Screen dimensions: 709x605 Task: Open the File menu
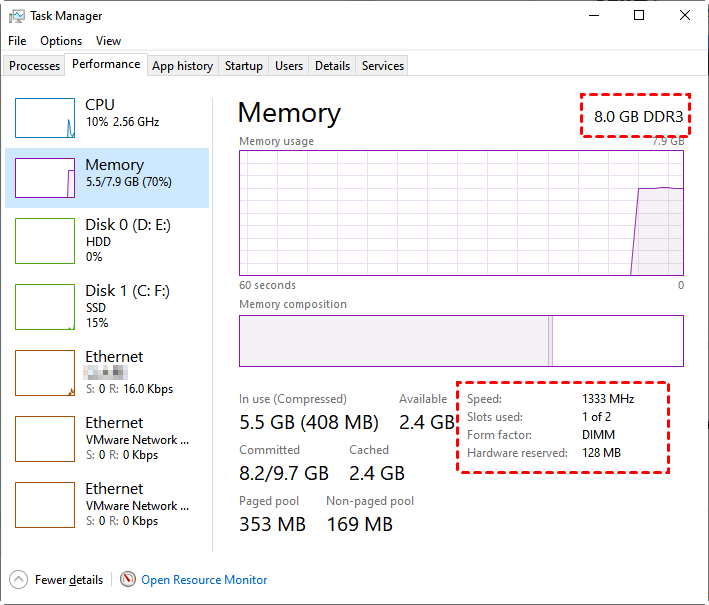(x=17, y=41)
